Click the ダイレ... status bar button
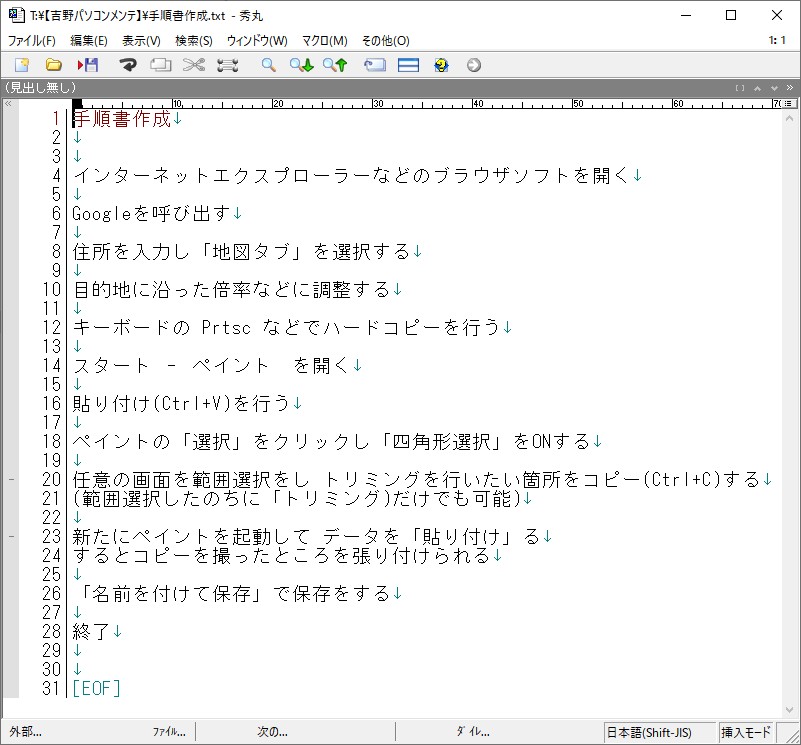Screen dimensions: 801x745 474,732
